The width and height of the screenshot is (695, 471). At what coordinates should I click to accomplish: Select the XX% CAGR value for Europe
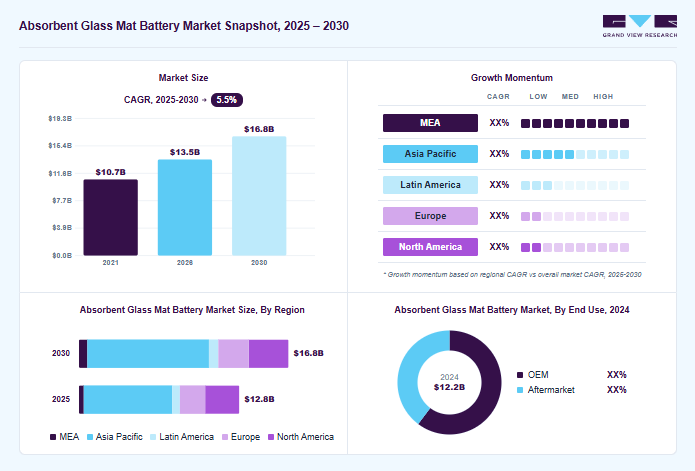[x=499, y=216]
